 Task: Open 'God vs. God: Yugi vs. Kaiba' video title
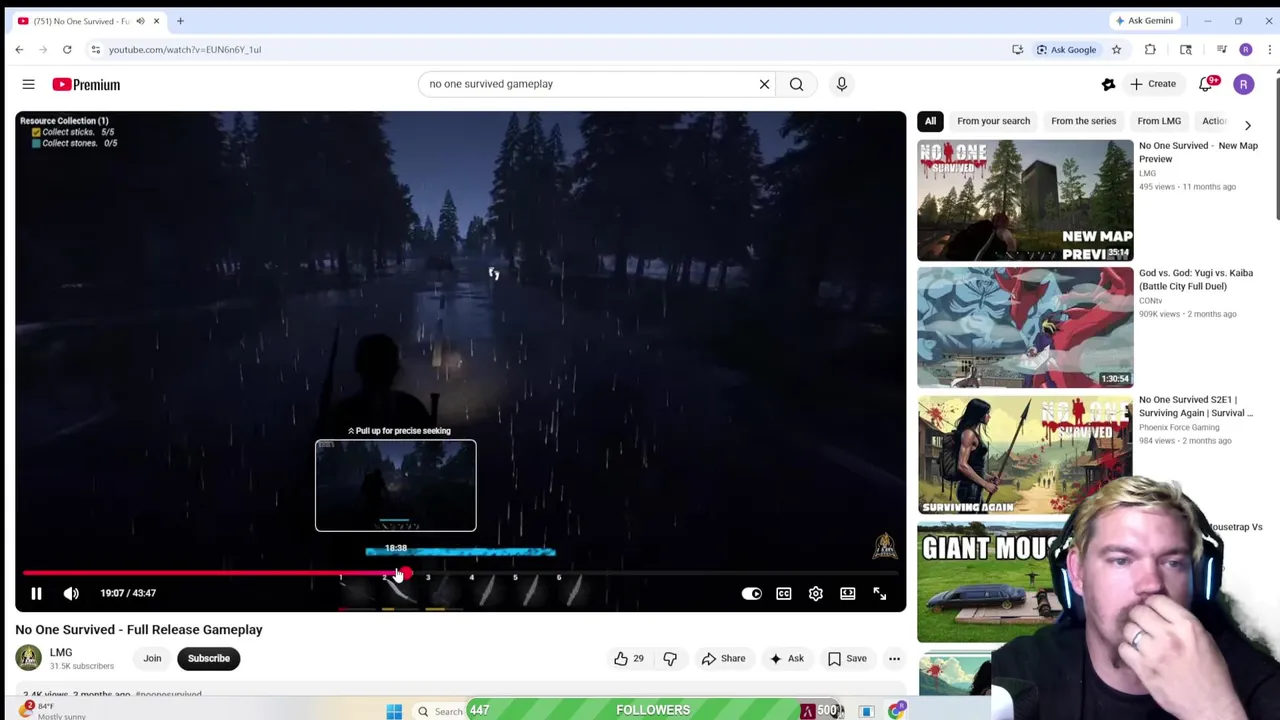[x=1196, y=279]
